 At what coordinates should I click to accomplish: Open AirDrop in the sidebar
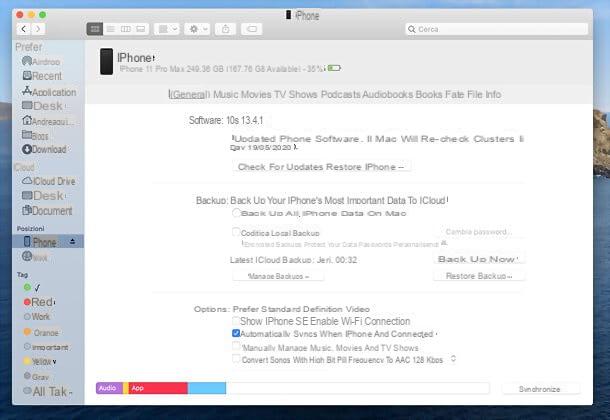(41, 61)
